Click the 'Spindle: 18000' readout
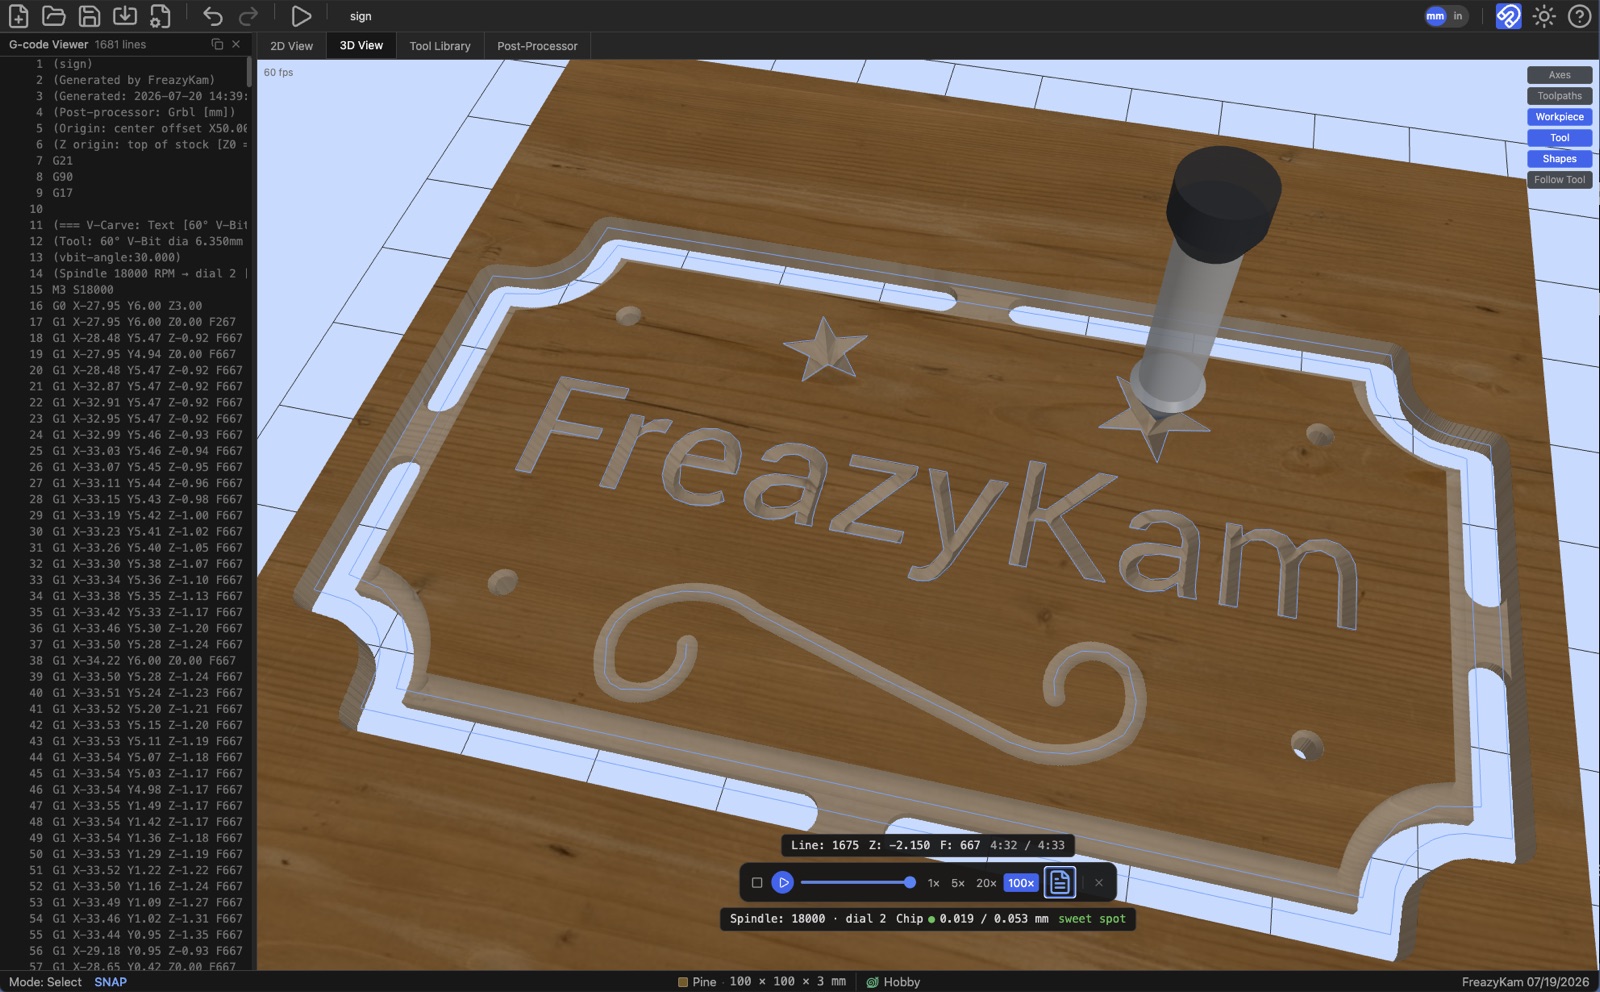The image size is (1600, 992). (x=777, y=919)
